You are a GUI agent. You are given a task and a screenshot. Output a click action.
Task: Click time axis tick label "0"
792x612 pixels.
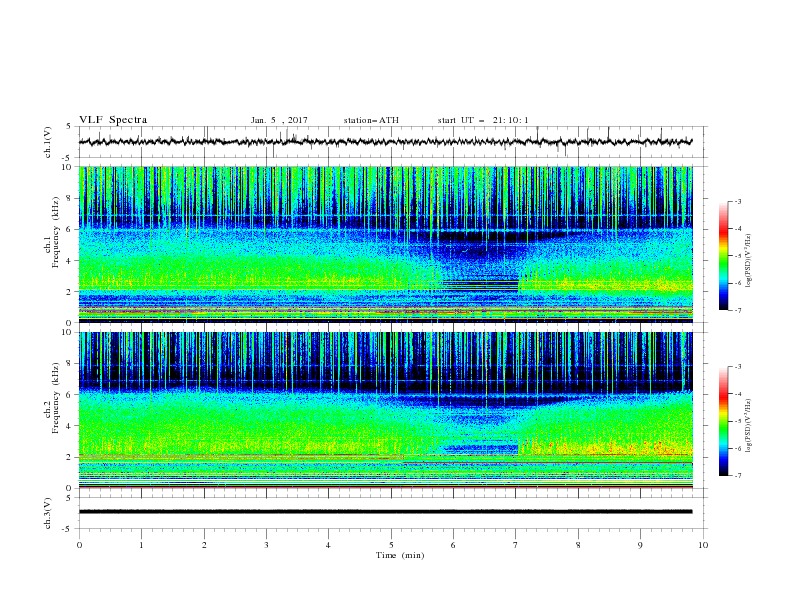pyautogui.click(x=79, y=545)
